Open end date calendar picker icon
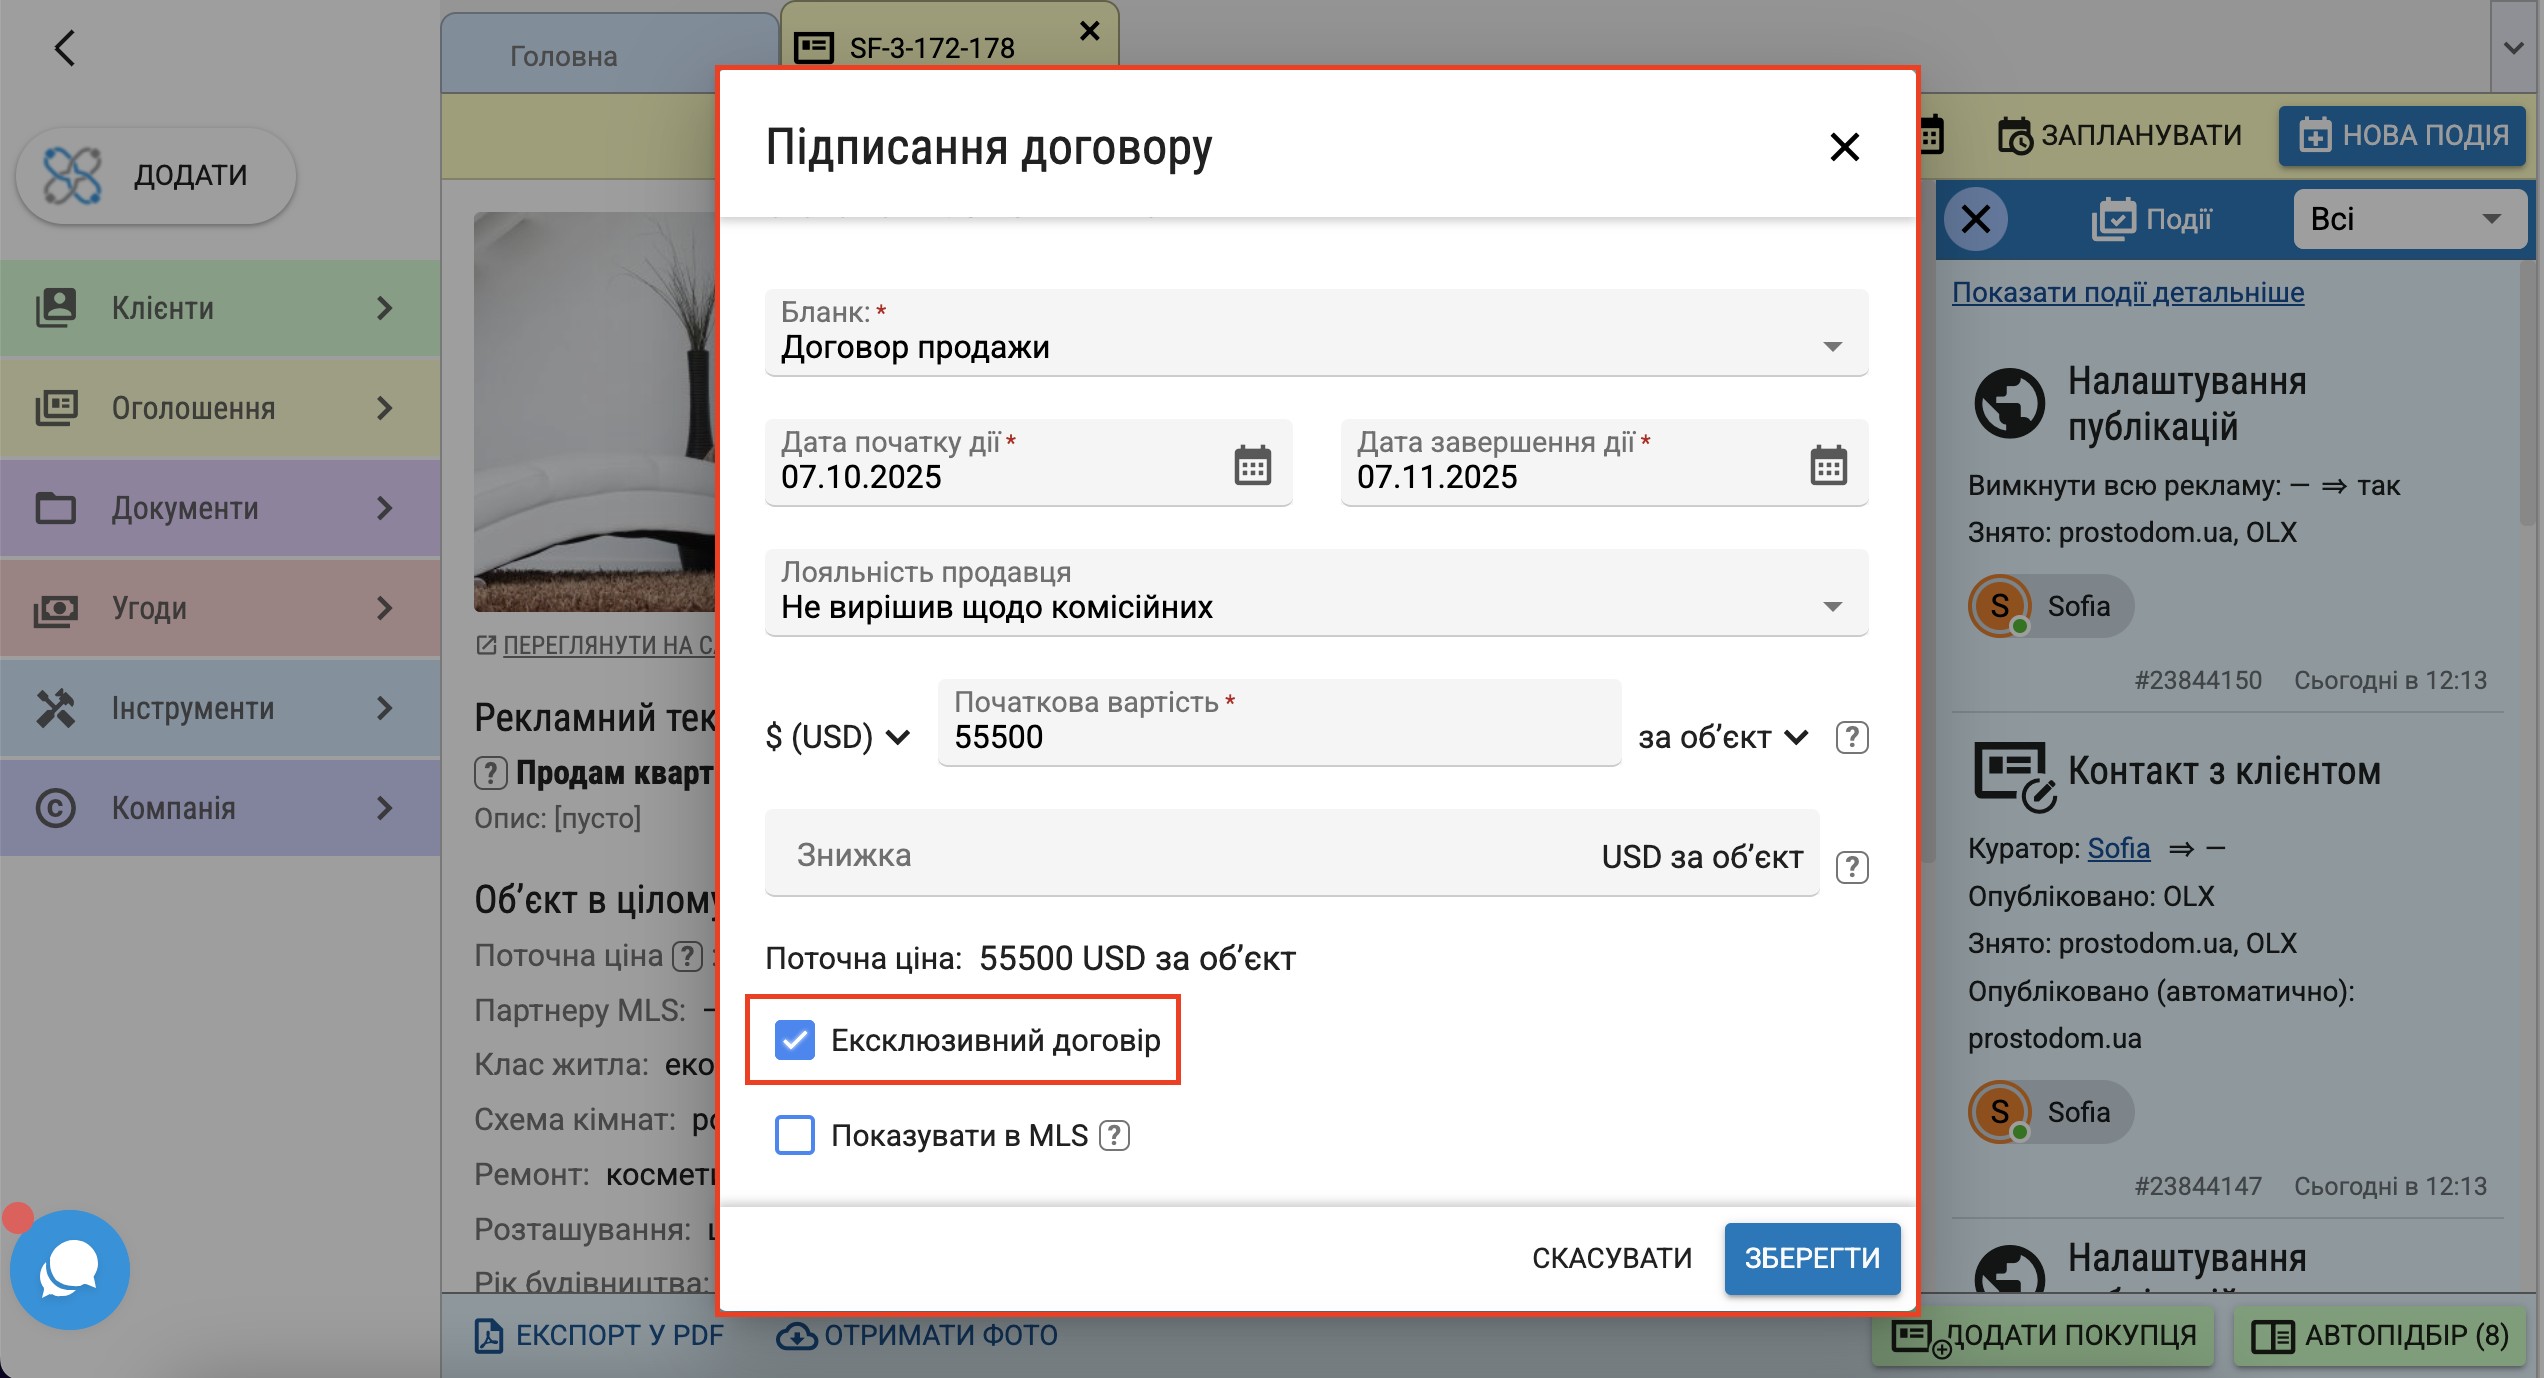This screenshot has width=2544, height=1378. tap(1828, 465)
